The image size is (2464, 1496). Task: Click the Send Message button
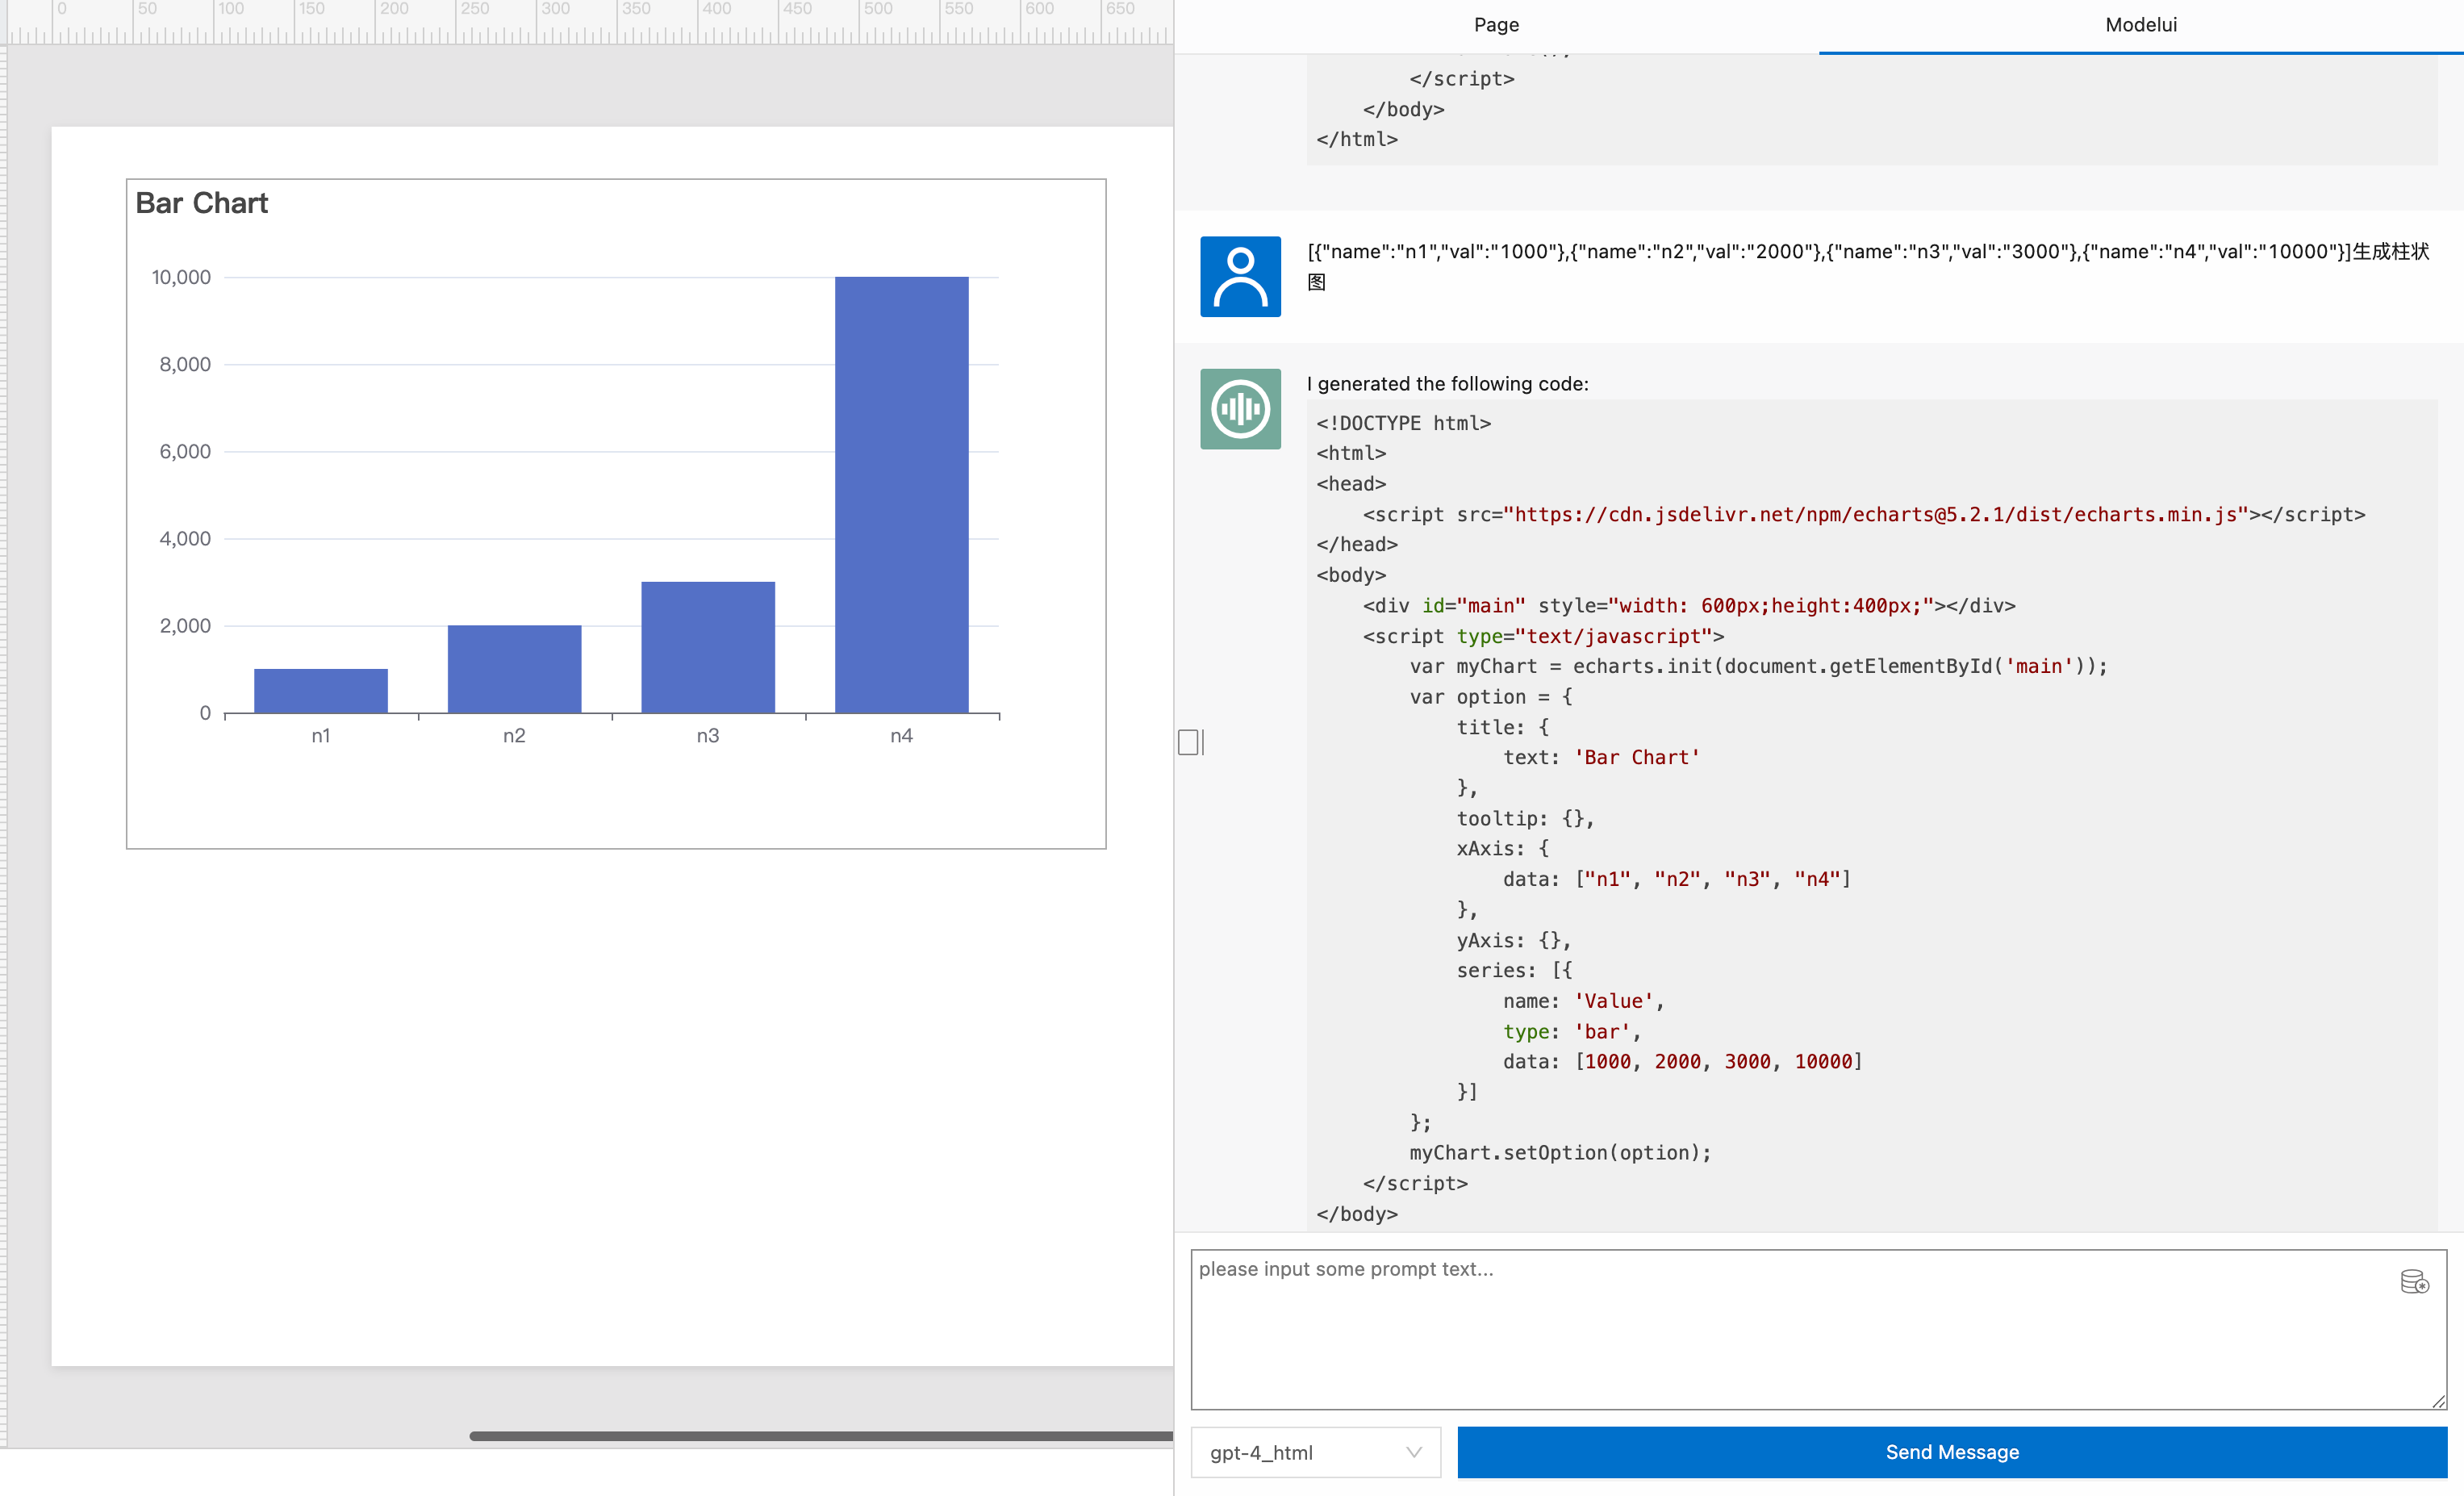tap(1951, 1452)
